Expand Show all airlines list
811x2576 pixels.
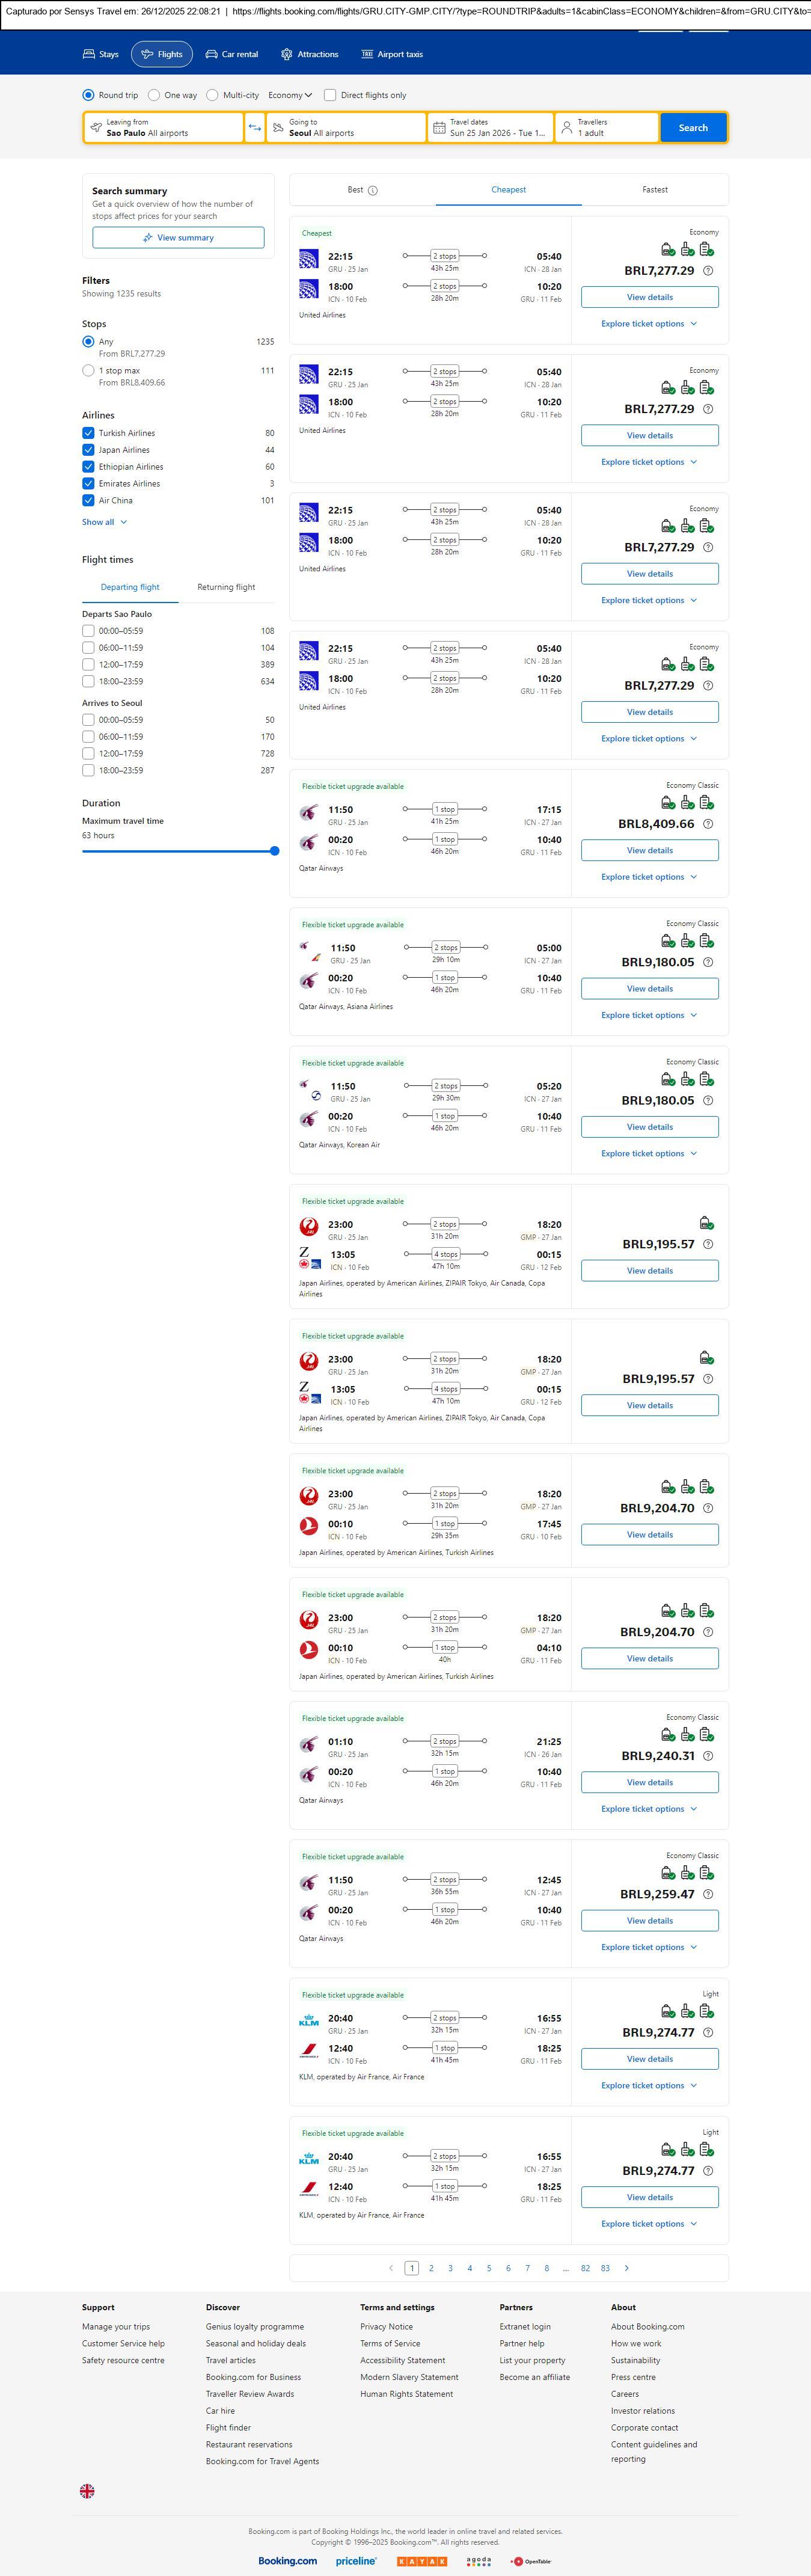point(104,522)
